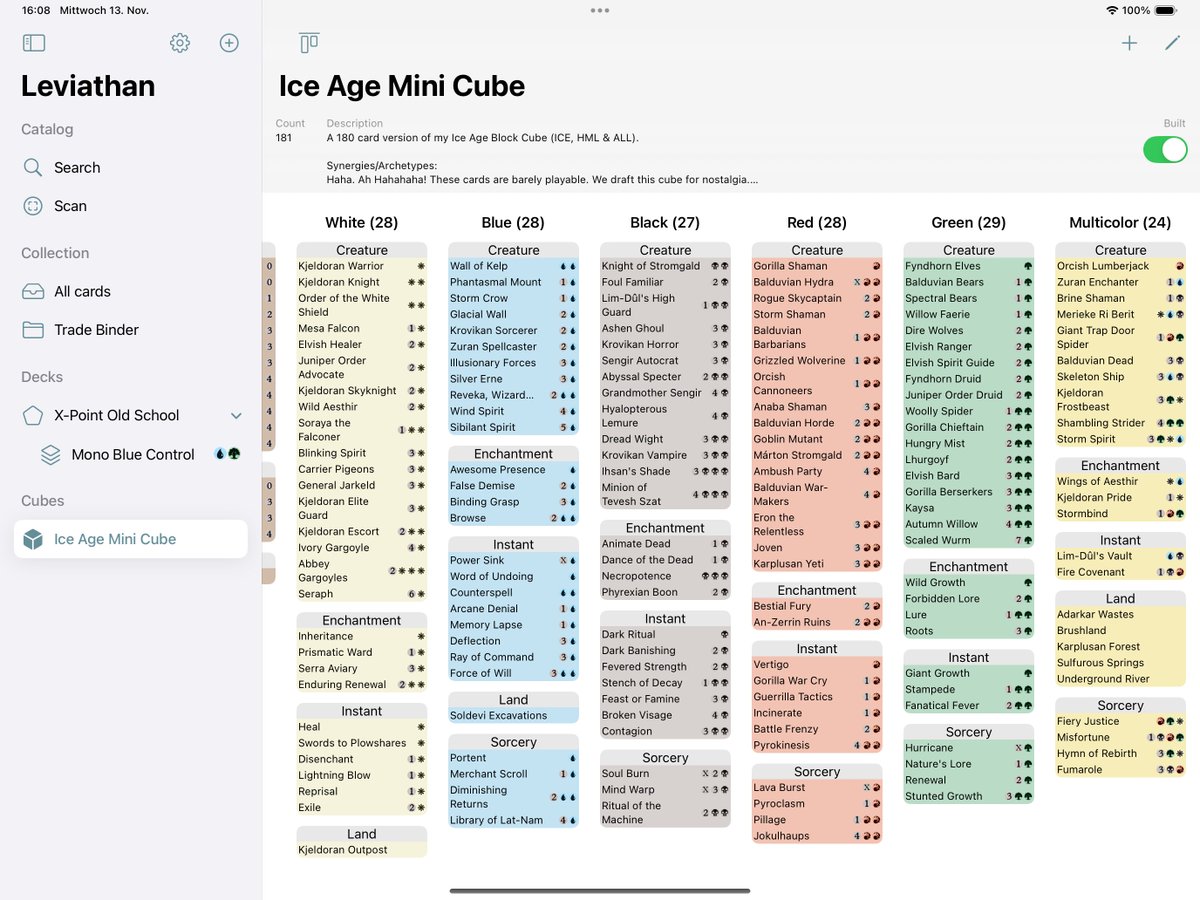
Task: Open All cards in Collection
Action: tap(131, 291)
